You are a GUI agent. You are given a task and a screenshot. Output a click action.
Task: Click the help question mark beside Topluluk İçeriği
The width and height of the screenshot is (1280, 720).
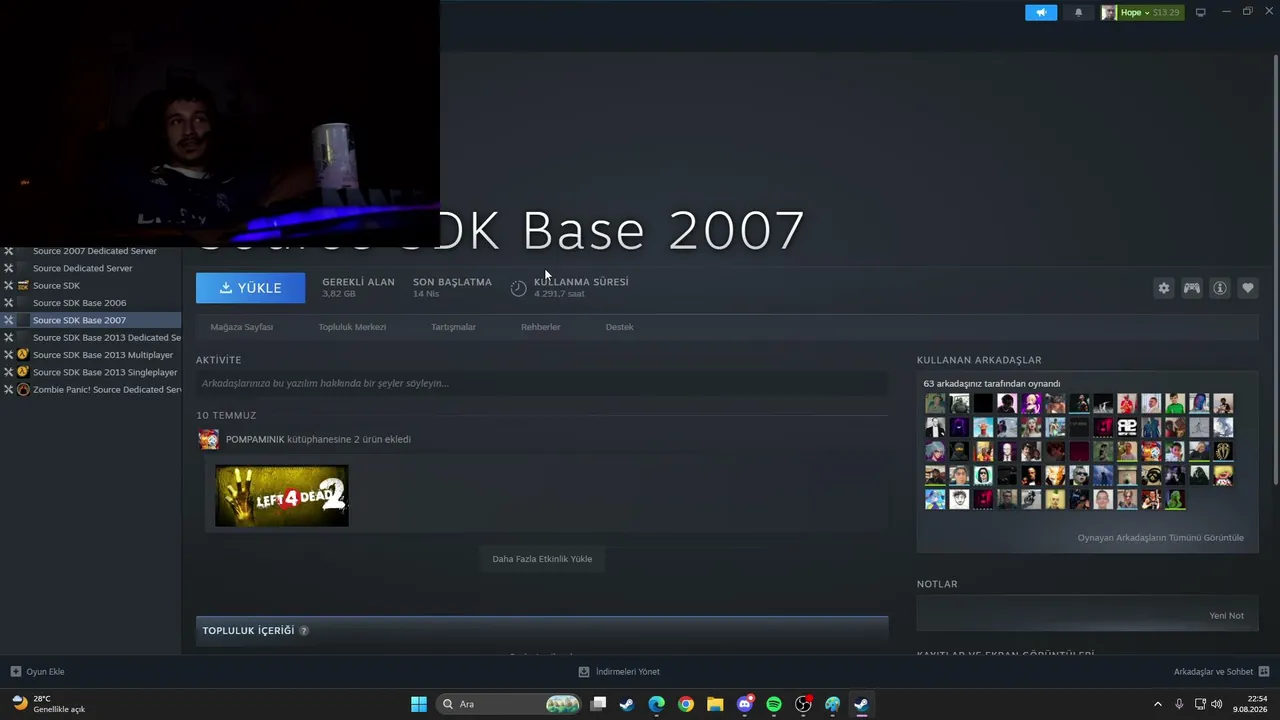click(x=304, y=631)
